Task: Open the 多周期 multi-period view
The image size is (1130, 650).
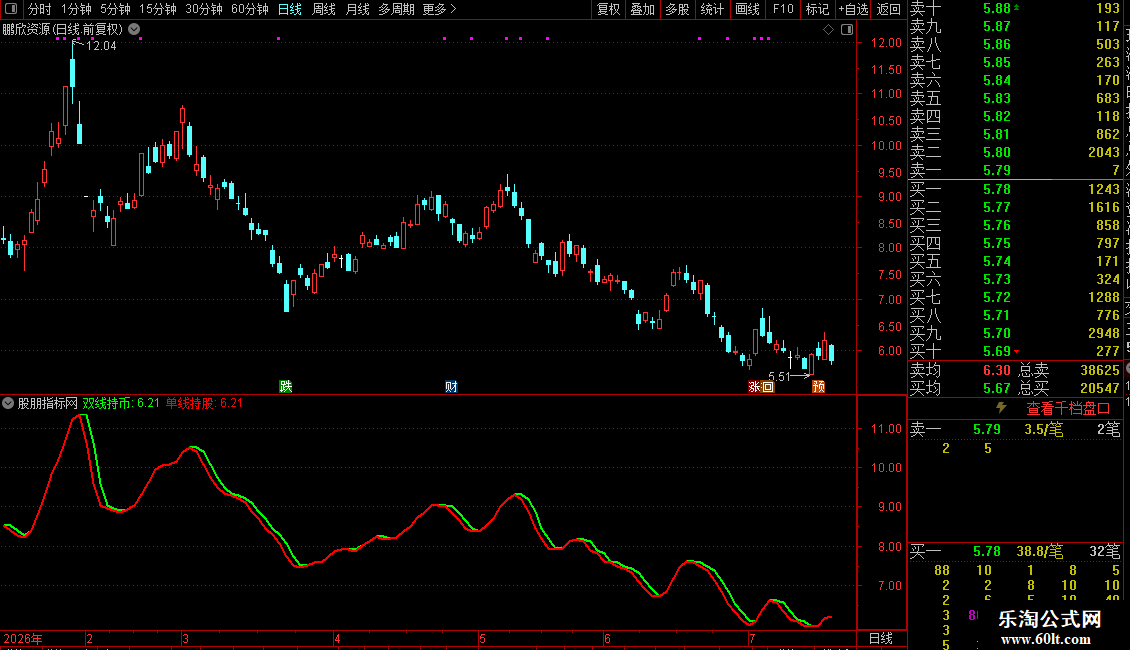Action: [396, 9]
